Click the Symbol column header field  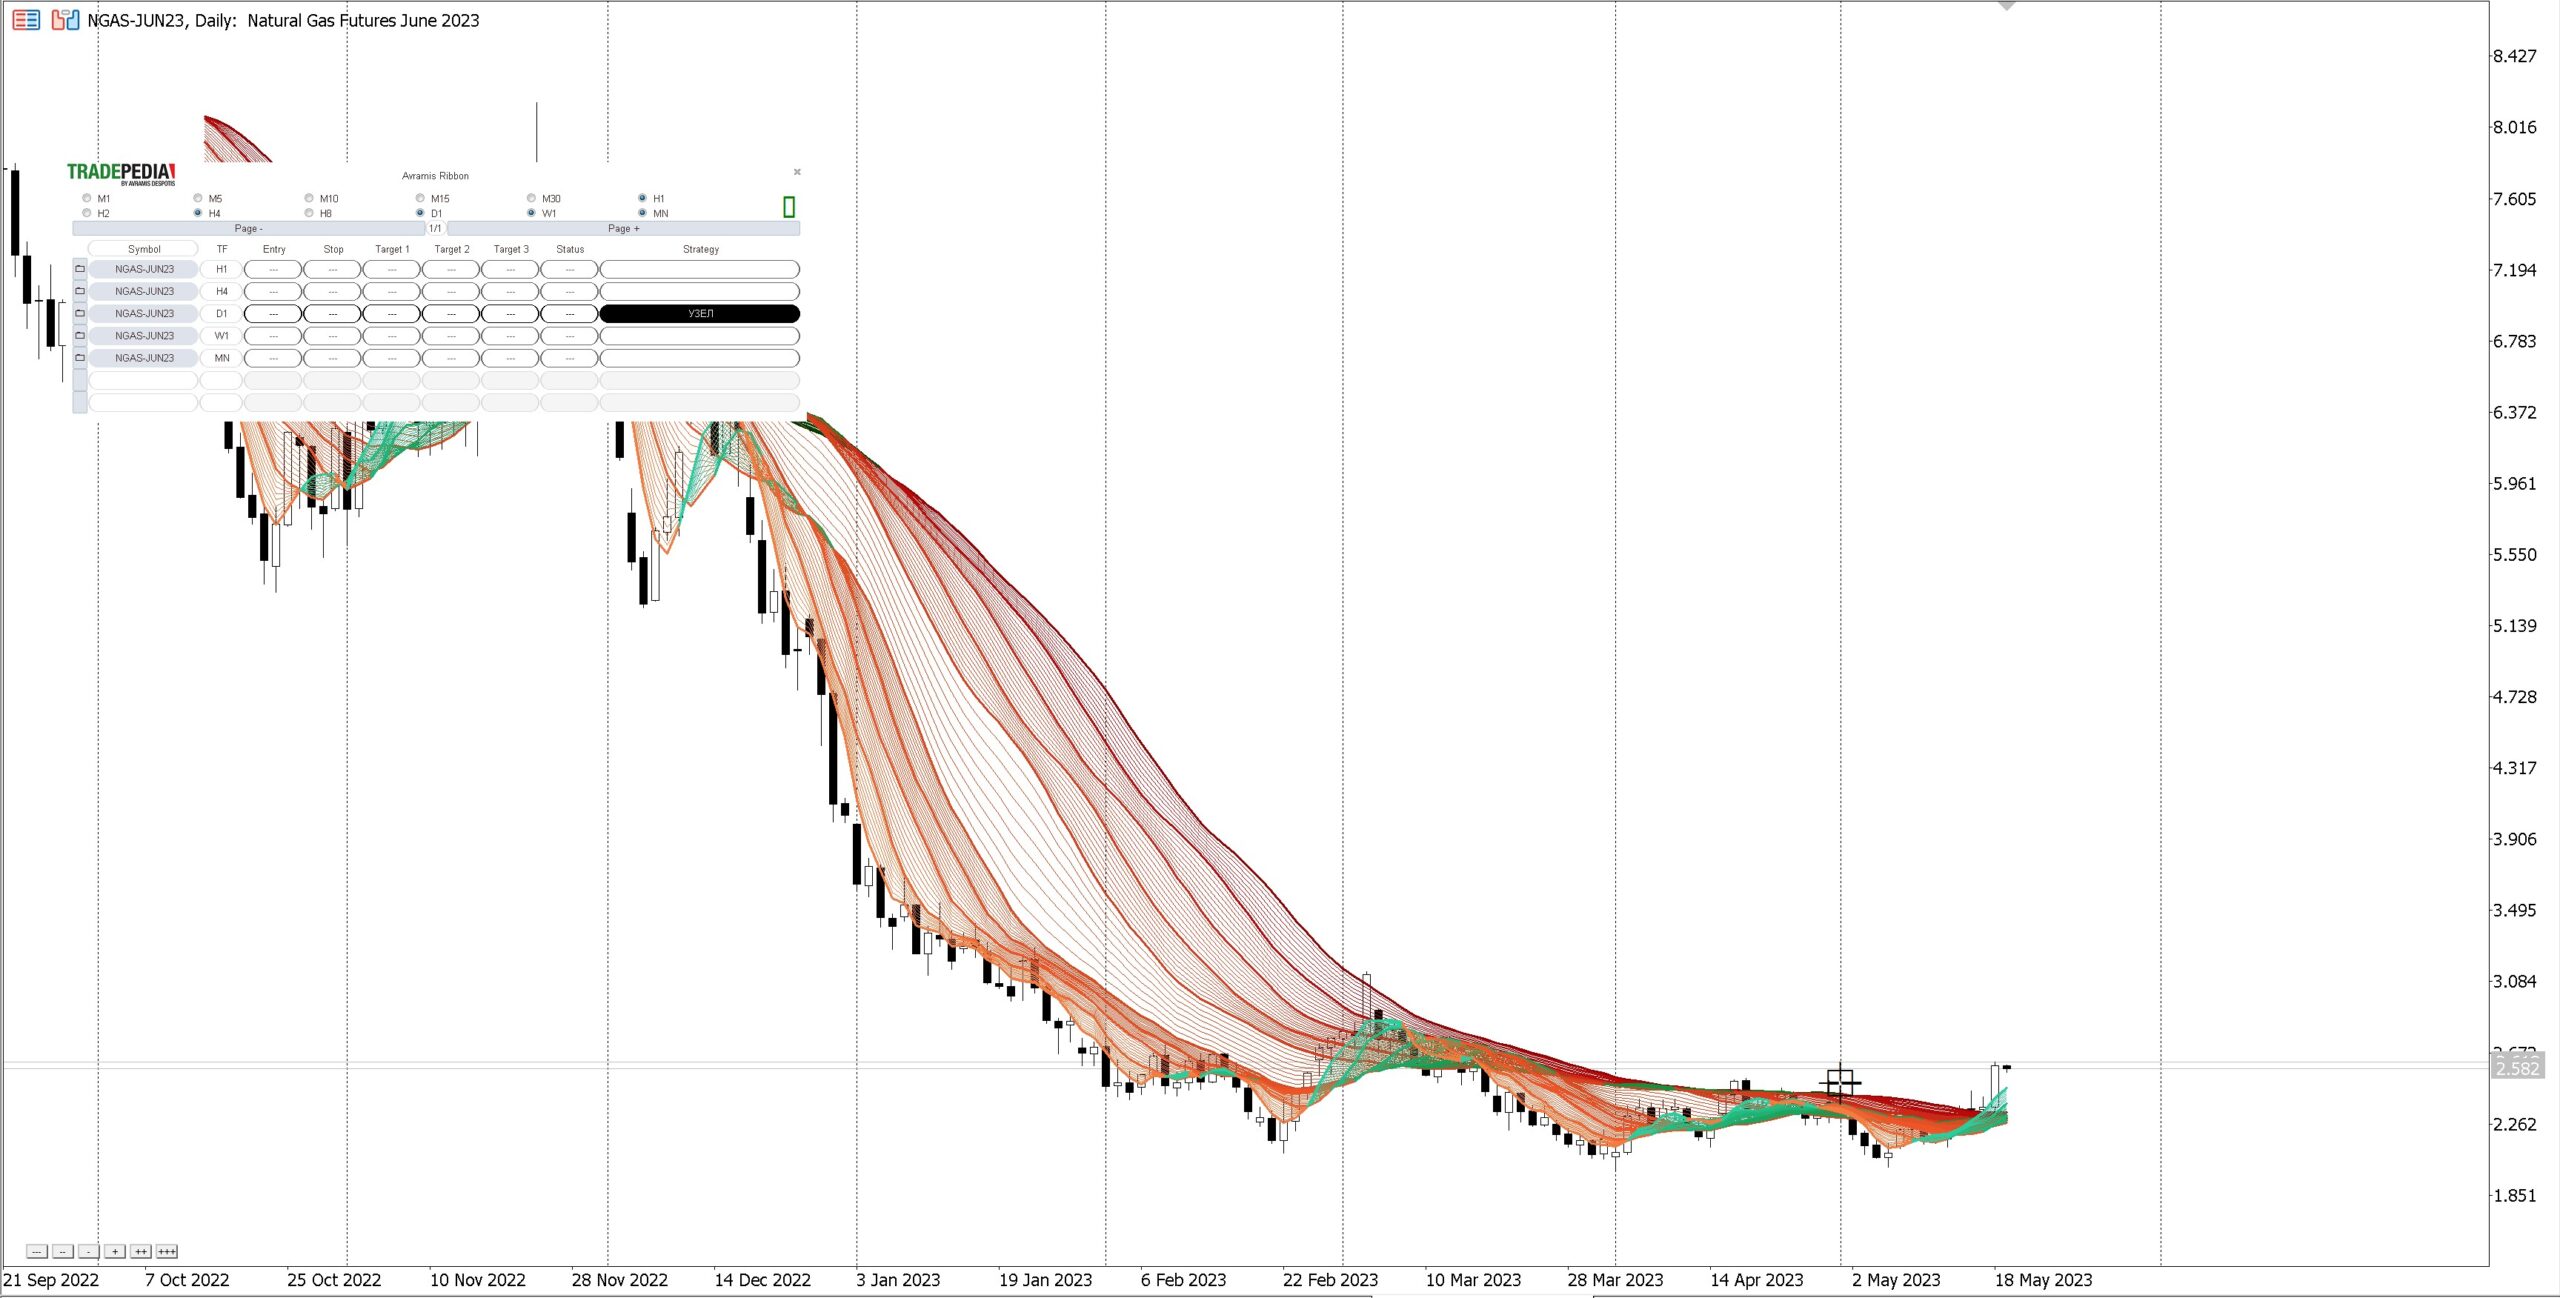(x=143, y=249)
